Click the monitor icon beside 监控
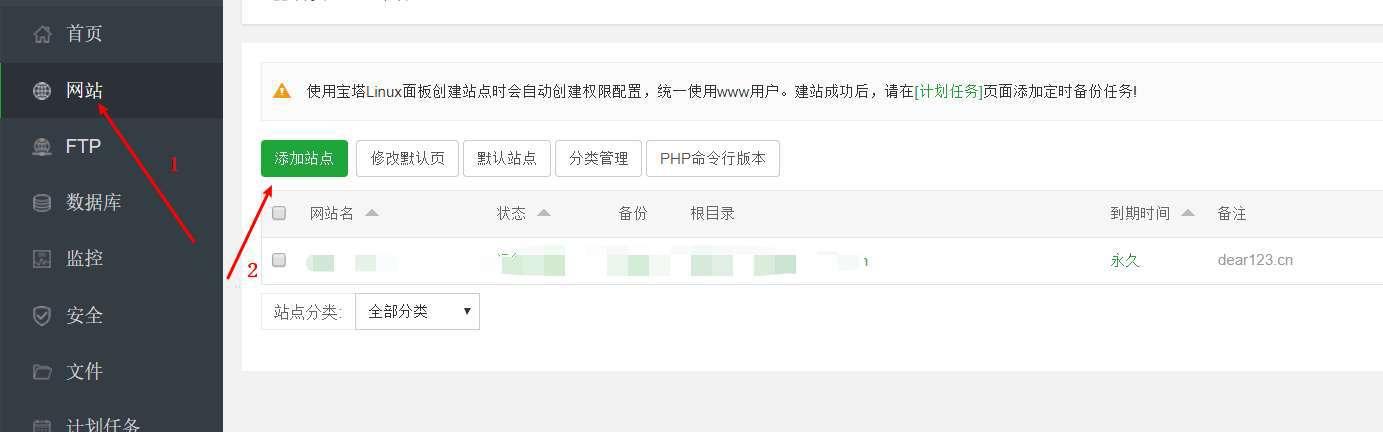 click(x=42, y=259)
